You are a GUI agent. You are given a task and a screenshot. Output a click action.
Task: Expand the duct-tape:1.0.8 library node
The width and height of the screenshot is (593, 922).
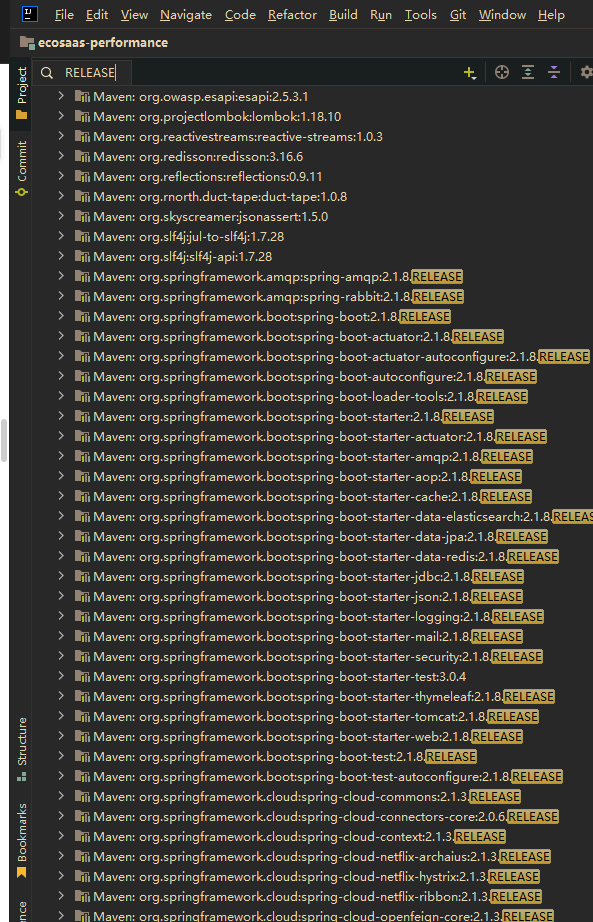point(61,196)
